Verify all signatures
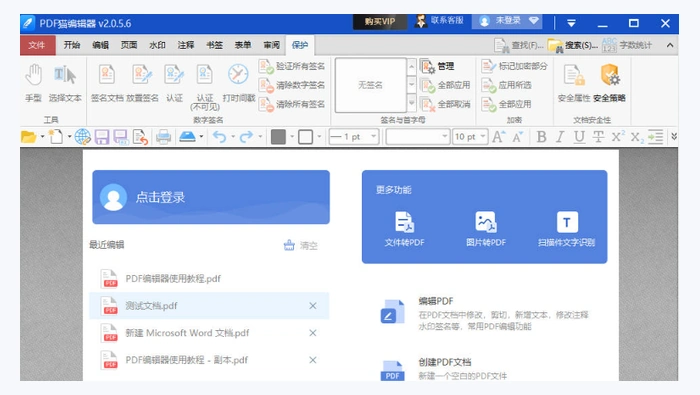The image size is (700, 395). click(x=292, y=66)
